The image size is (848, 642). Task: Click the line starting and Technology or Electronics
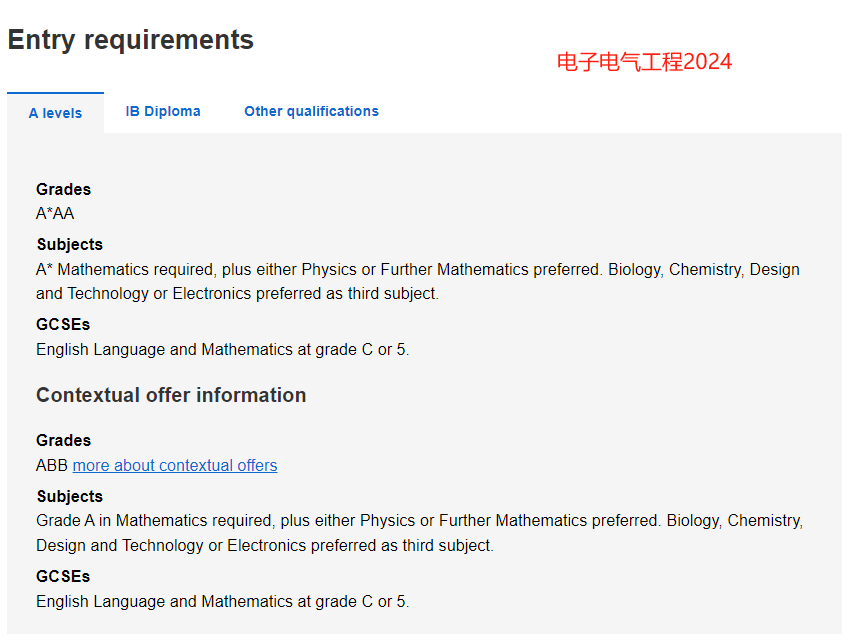coord(237,293)
